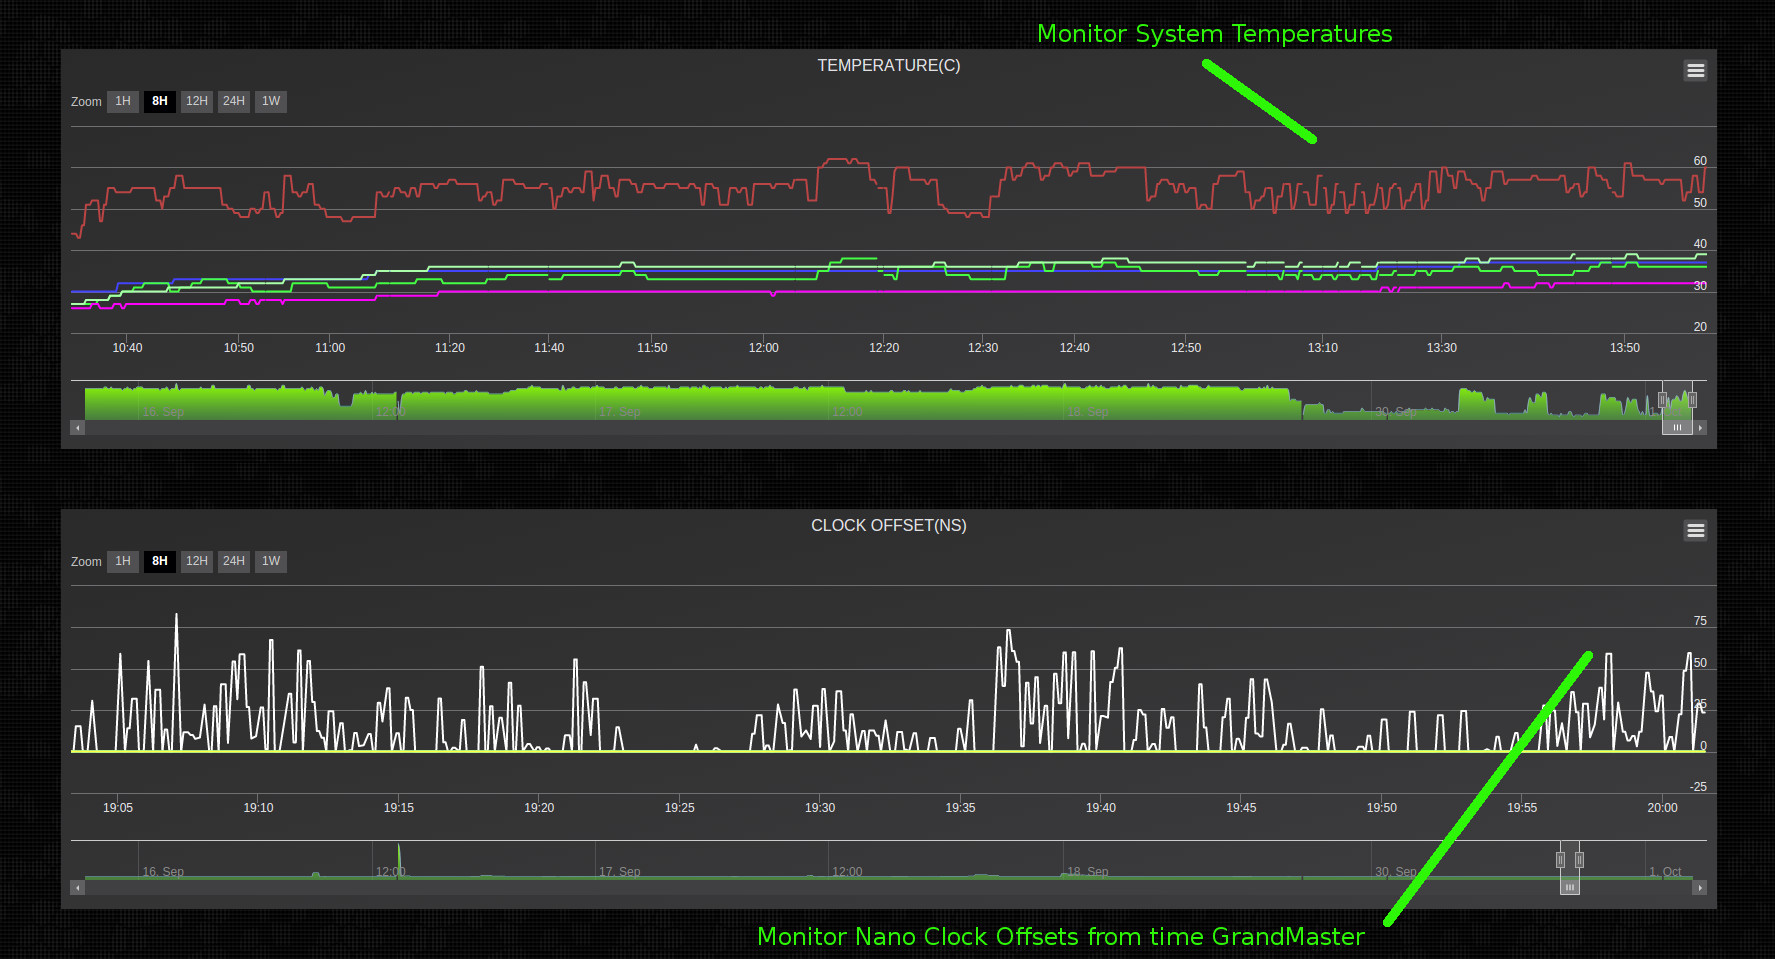Image resolution: width=1775 pixels, height=959 pixels.
Task: Click the right navigator arrow under Temperature chart
Action: (1701, 427)
